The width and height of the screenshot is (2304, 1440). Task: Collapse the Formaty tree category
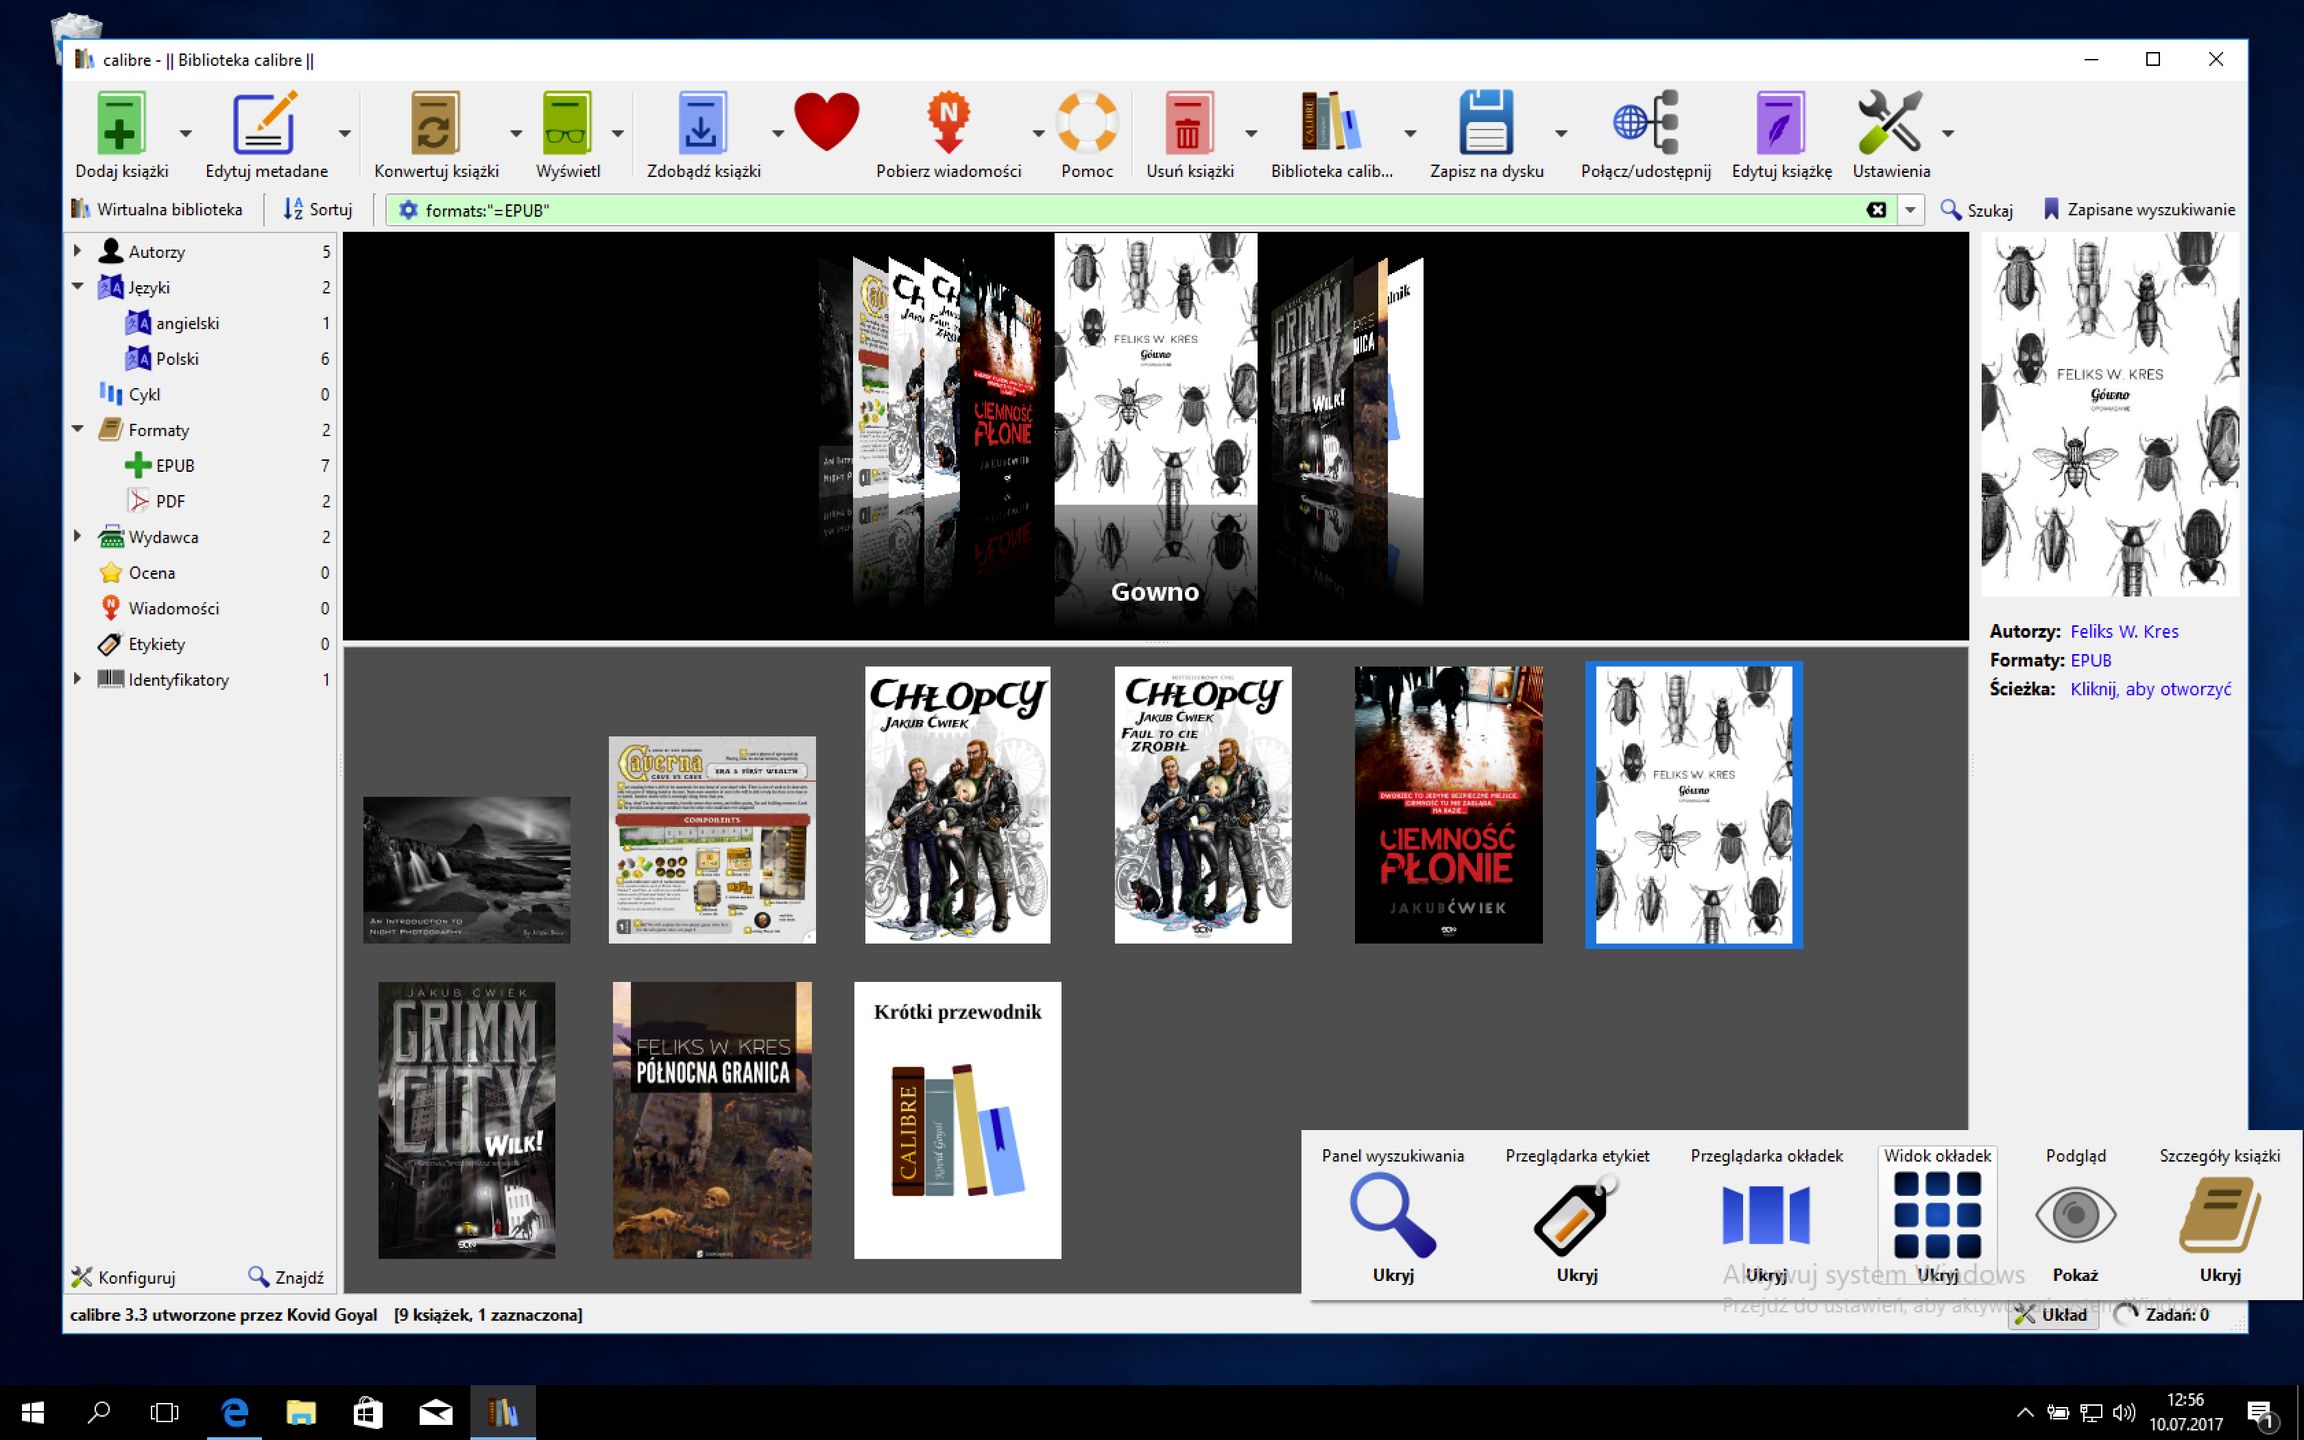78,429
